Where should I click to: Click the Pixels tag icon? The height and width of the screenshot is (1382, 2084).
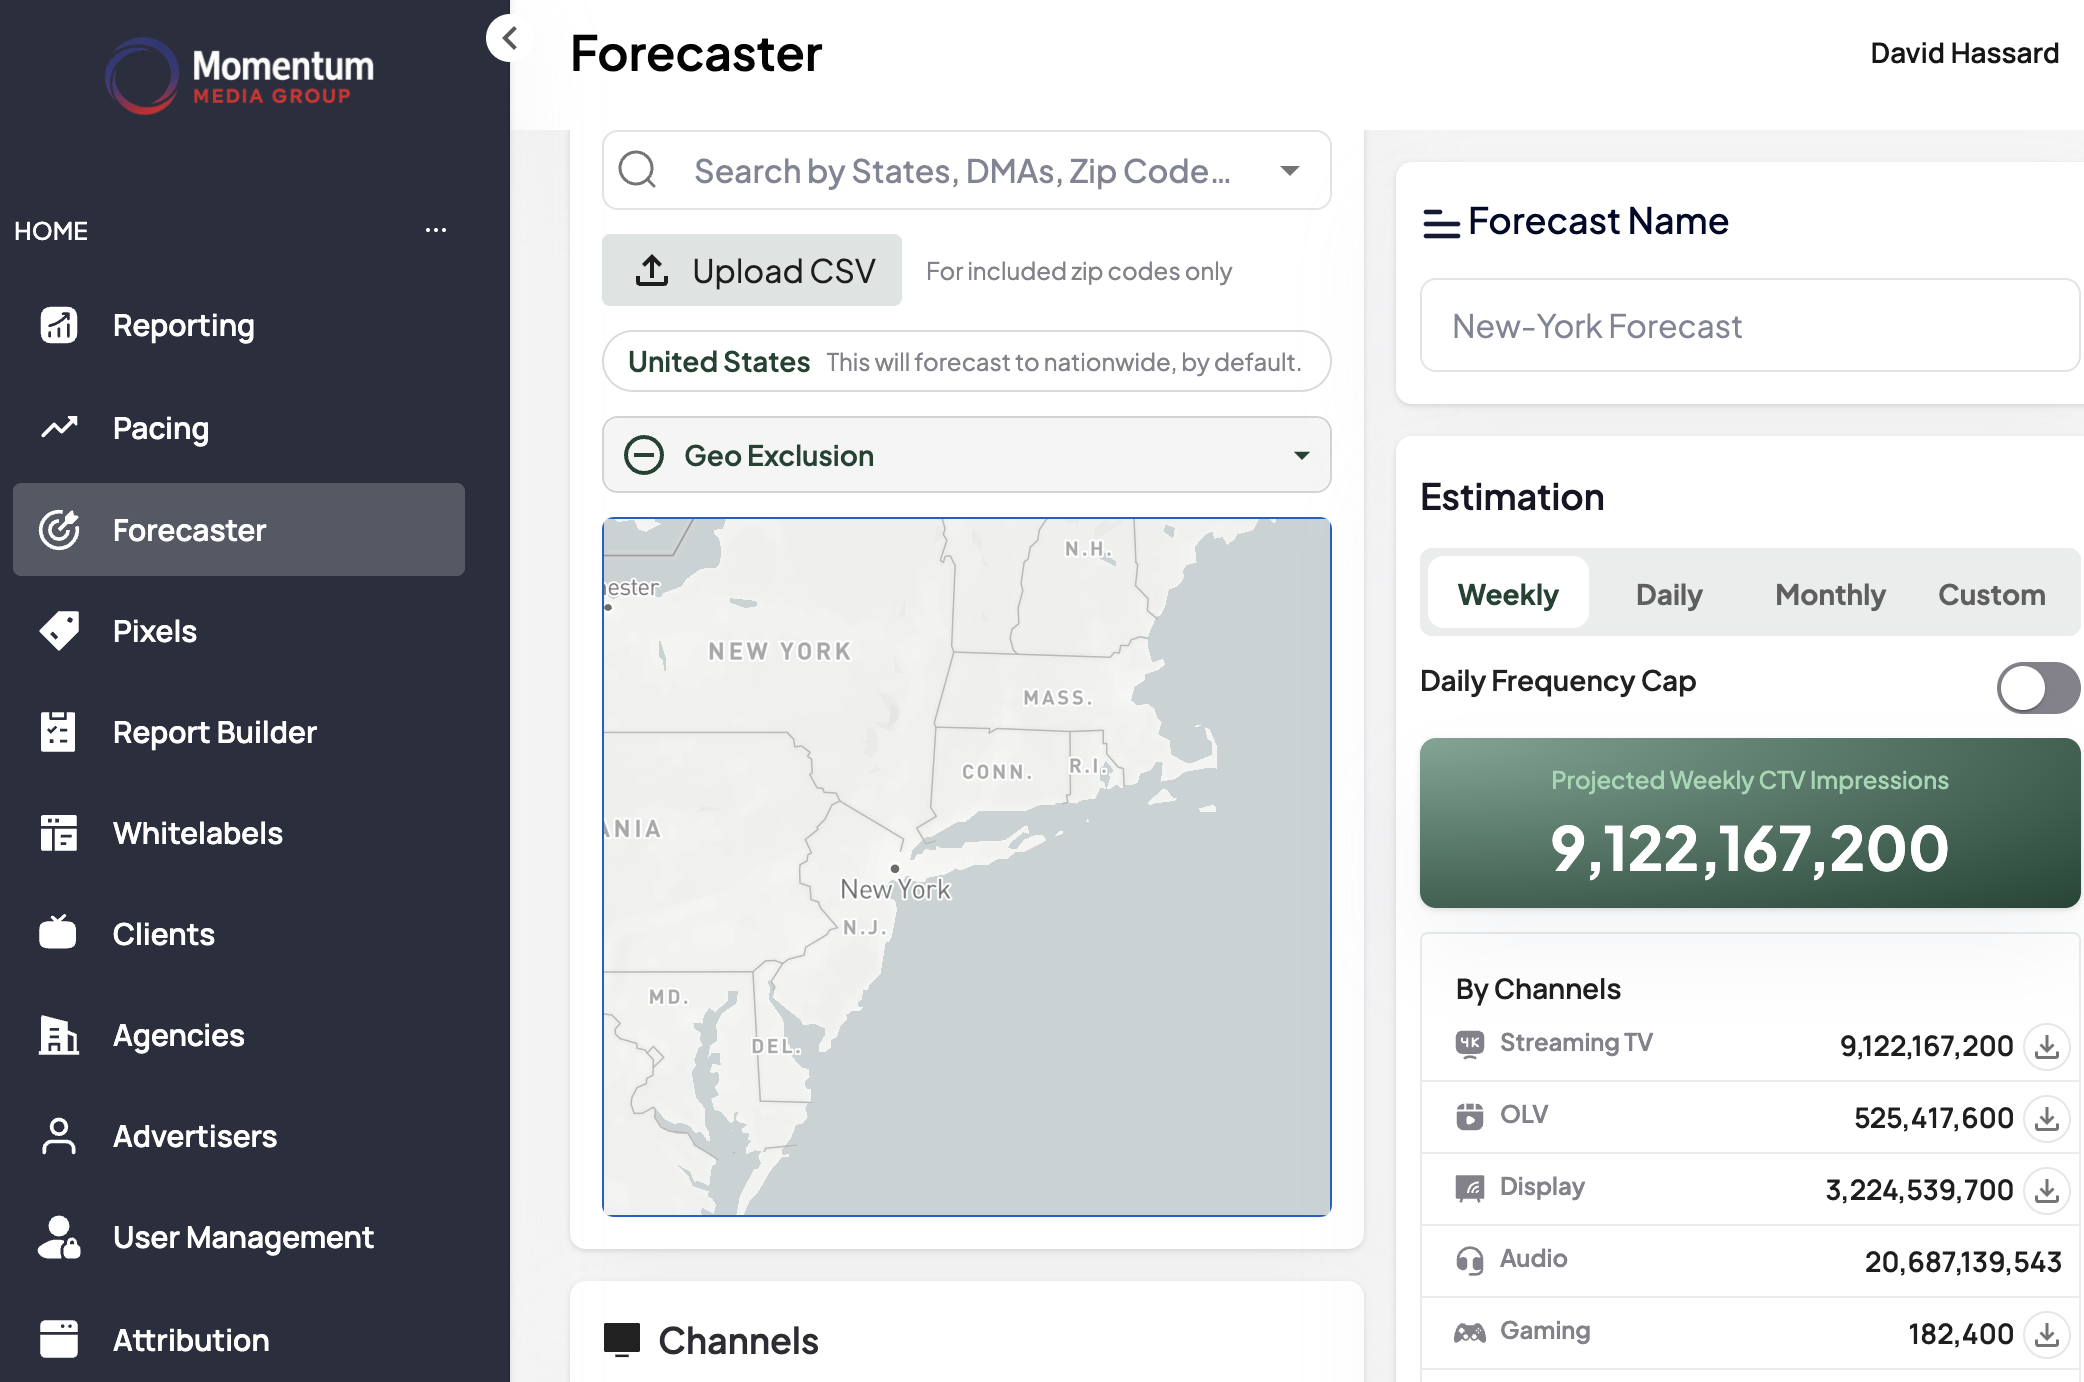pyautogui.click(x=59, y=631)
